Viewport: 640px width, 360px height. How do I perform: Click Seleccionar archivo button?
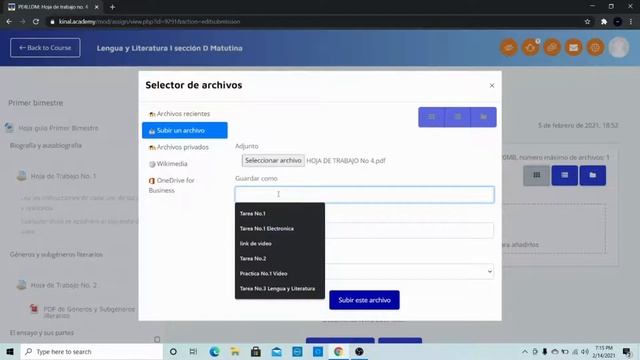click(x=273, y=160)
